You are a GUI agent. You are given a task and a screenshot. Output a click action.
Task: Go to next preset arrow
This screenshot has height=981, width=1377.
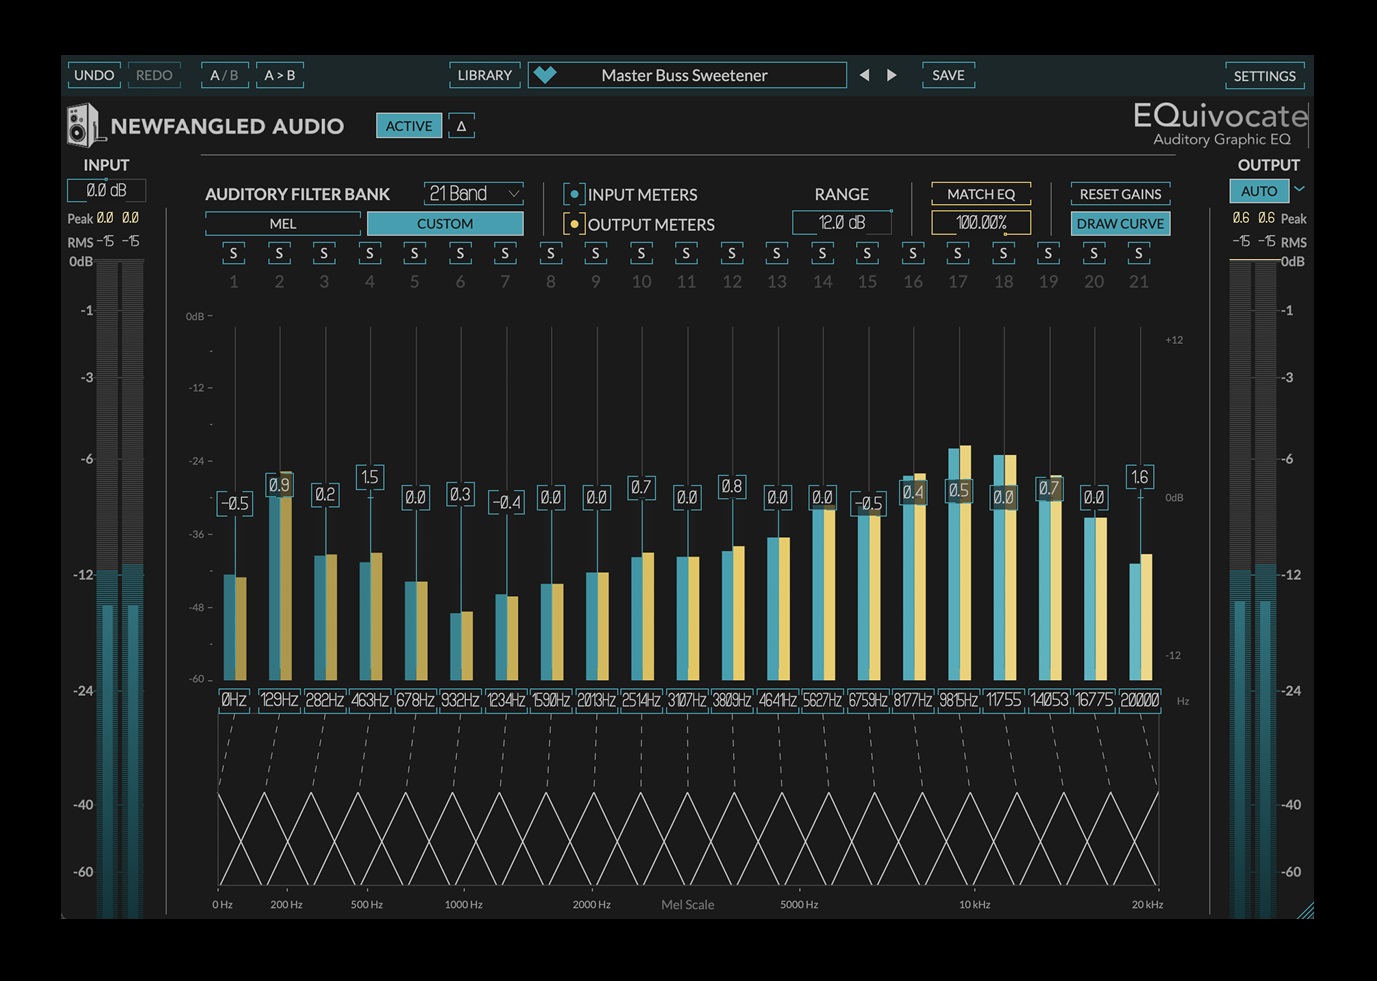tap(892, 75)
